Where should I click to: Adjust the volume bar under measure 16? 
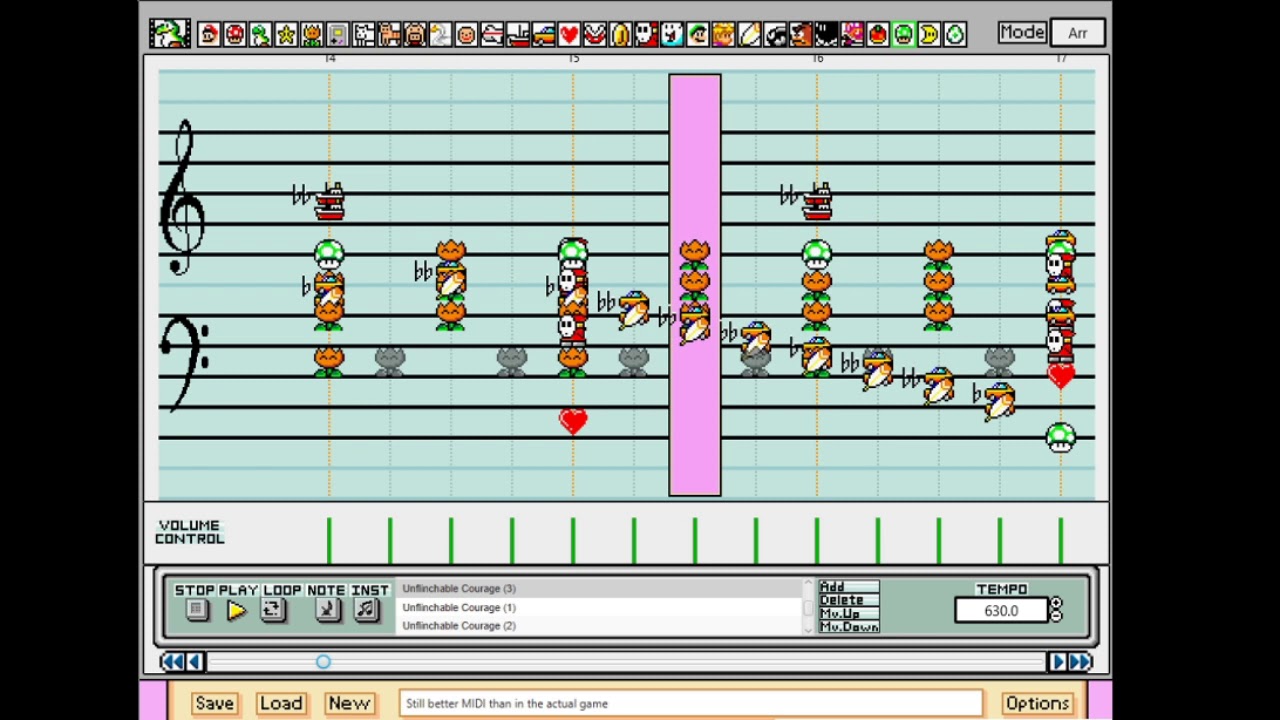tap(817, 540)
